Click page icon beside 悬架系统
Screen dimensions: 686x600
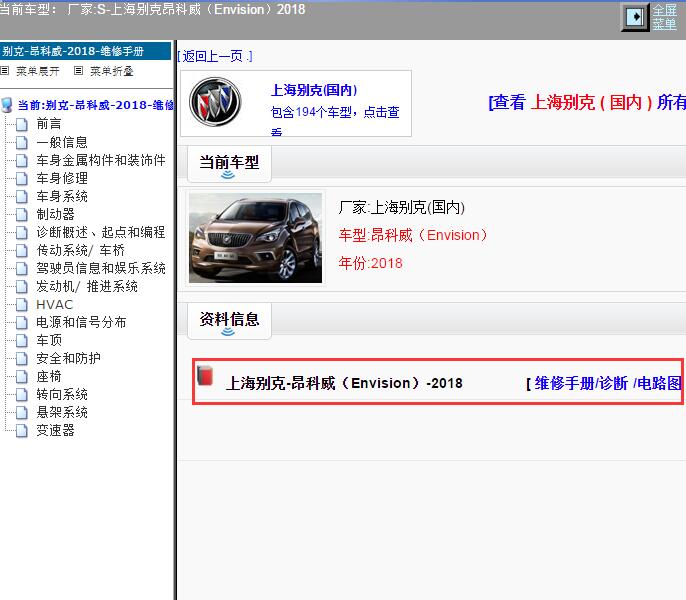pos(22,413)
